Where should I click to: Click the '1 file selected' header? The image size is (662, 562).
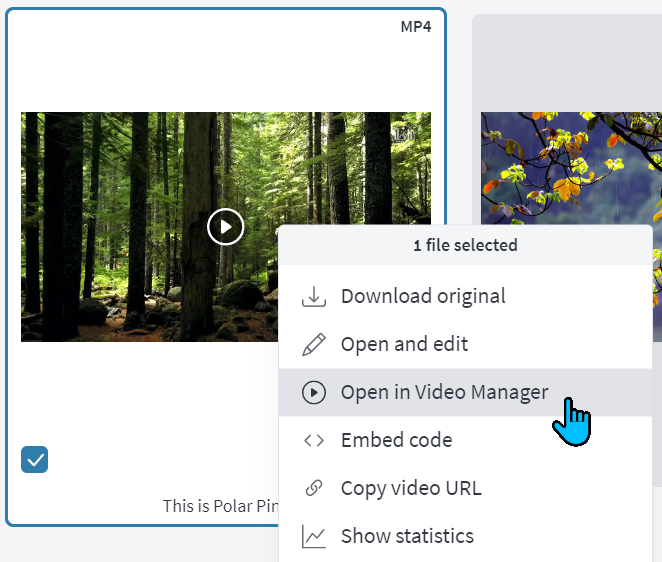click(465, 245)
